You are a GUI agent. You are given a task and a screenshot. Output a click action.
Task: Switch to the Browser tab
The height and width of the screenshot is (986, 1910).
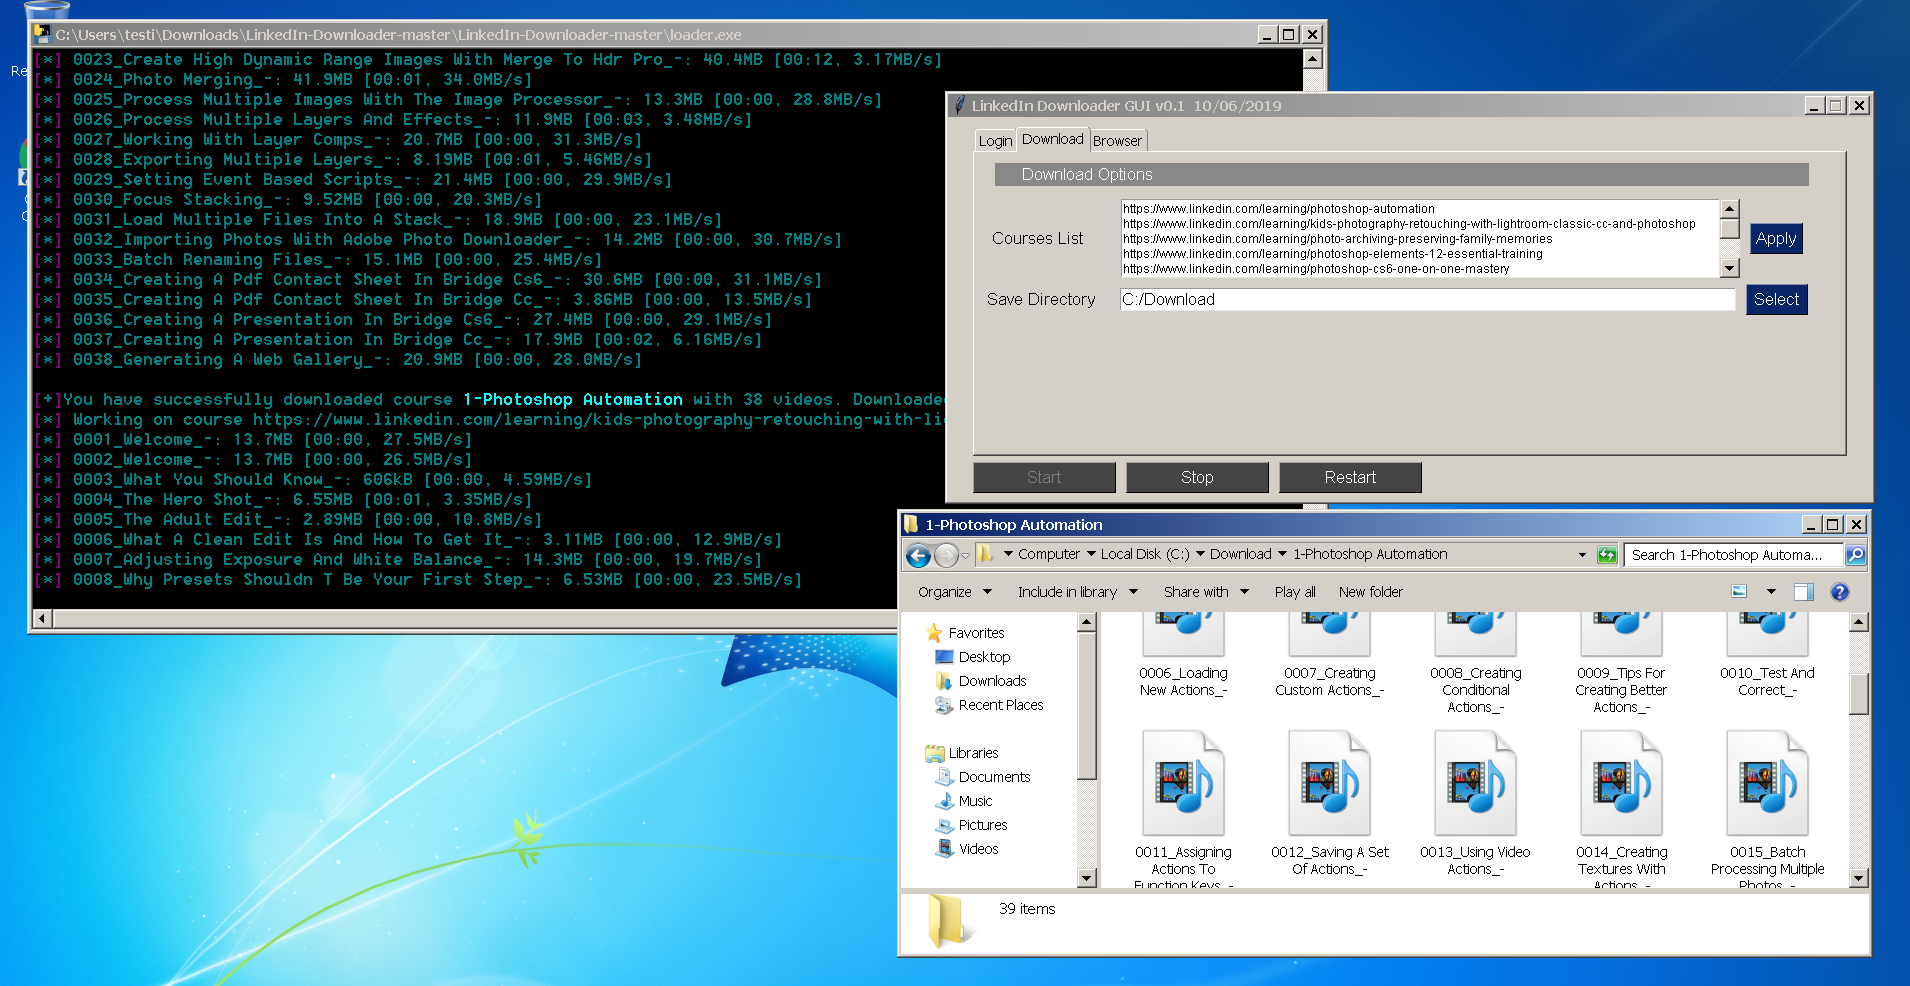coord(1117,141)
